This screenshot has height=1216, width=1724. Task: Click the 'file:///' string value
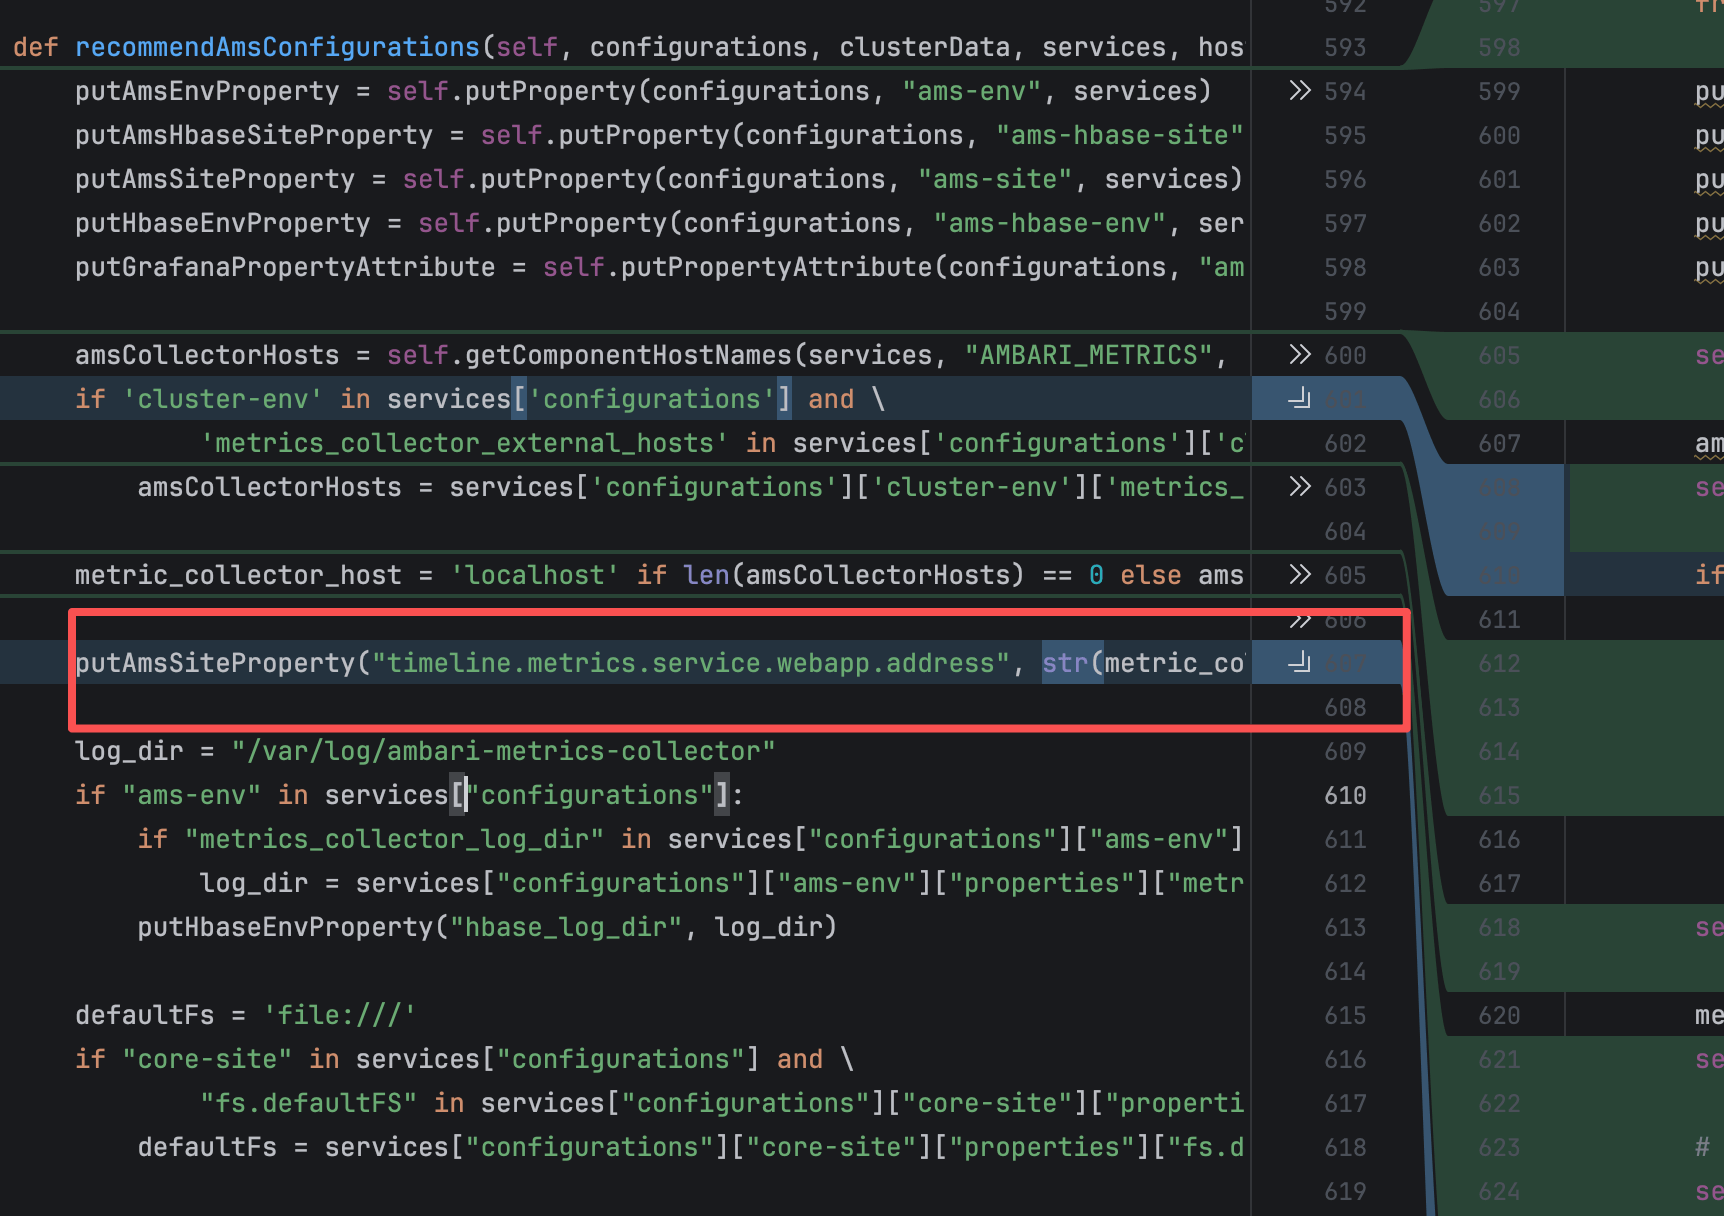tap(339, 1015)
